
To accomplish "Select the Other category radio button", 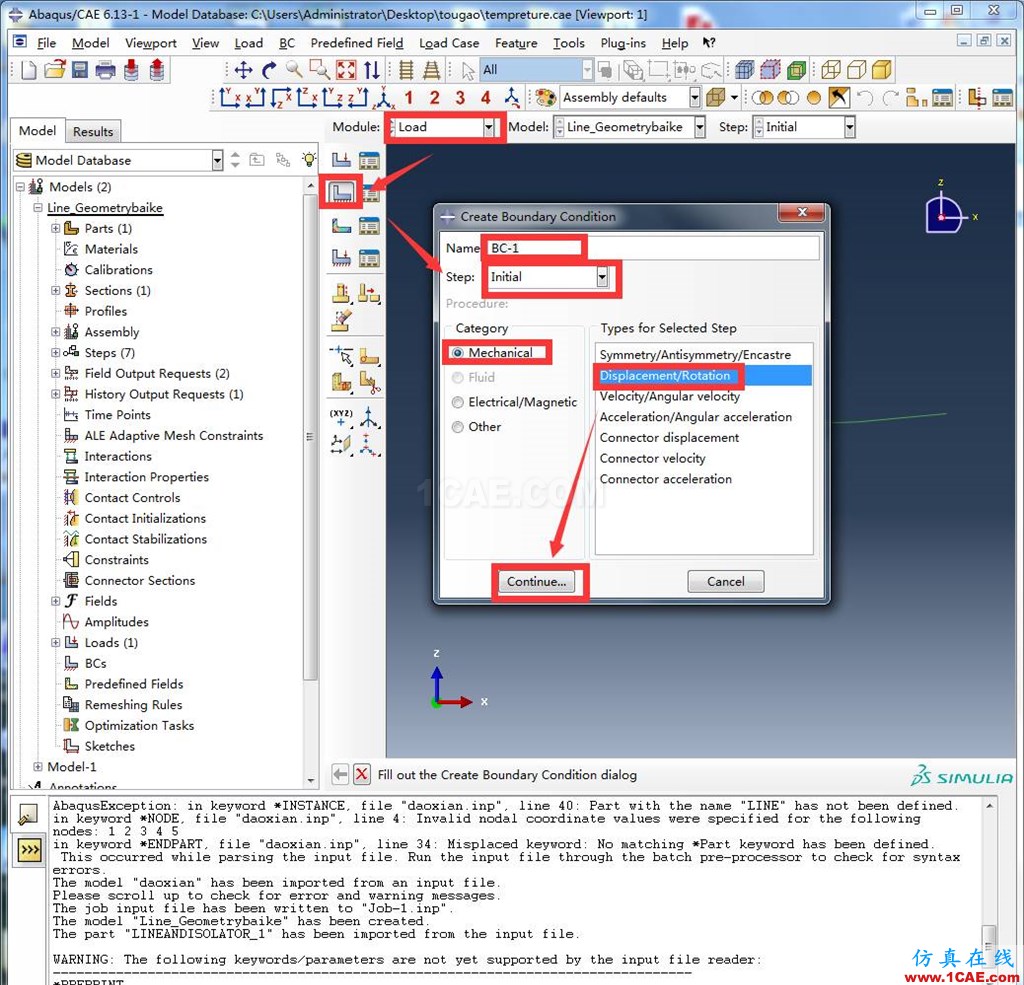I will coord(458,427).
